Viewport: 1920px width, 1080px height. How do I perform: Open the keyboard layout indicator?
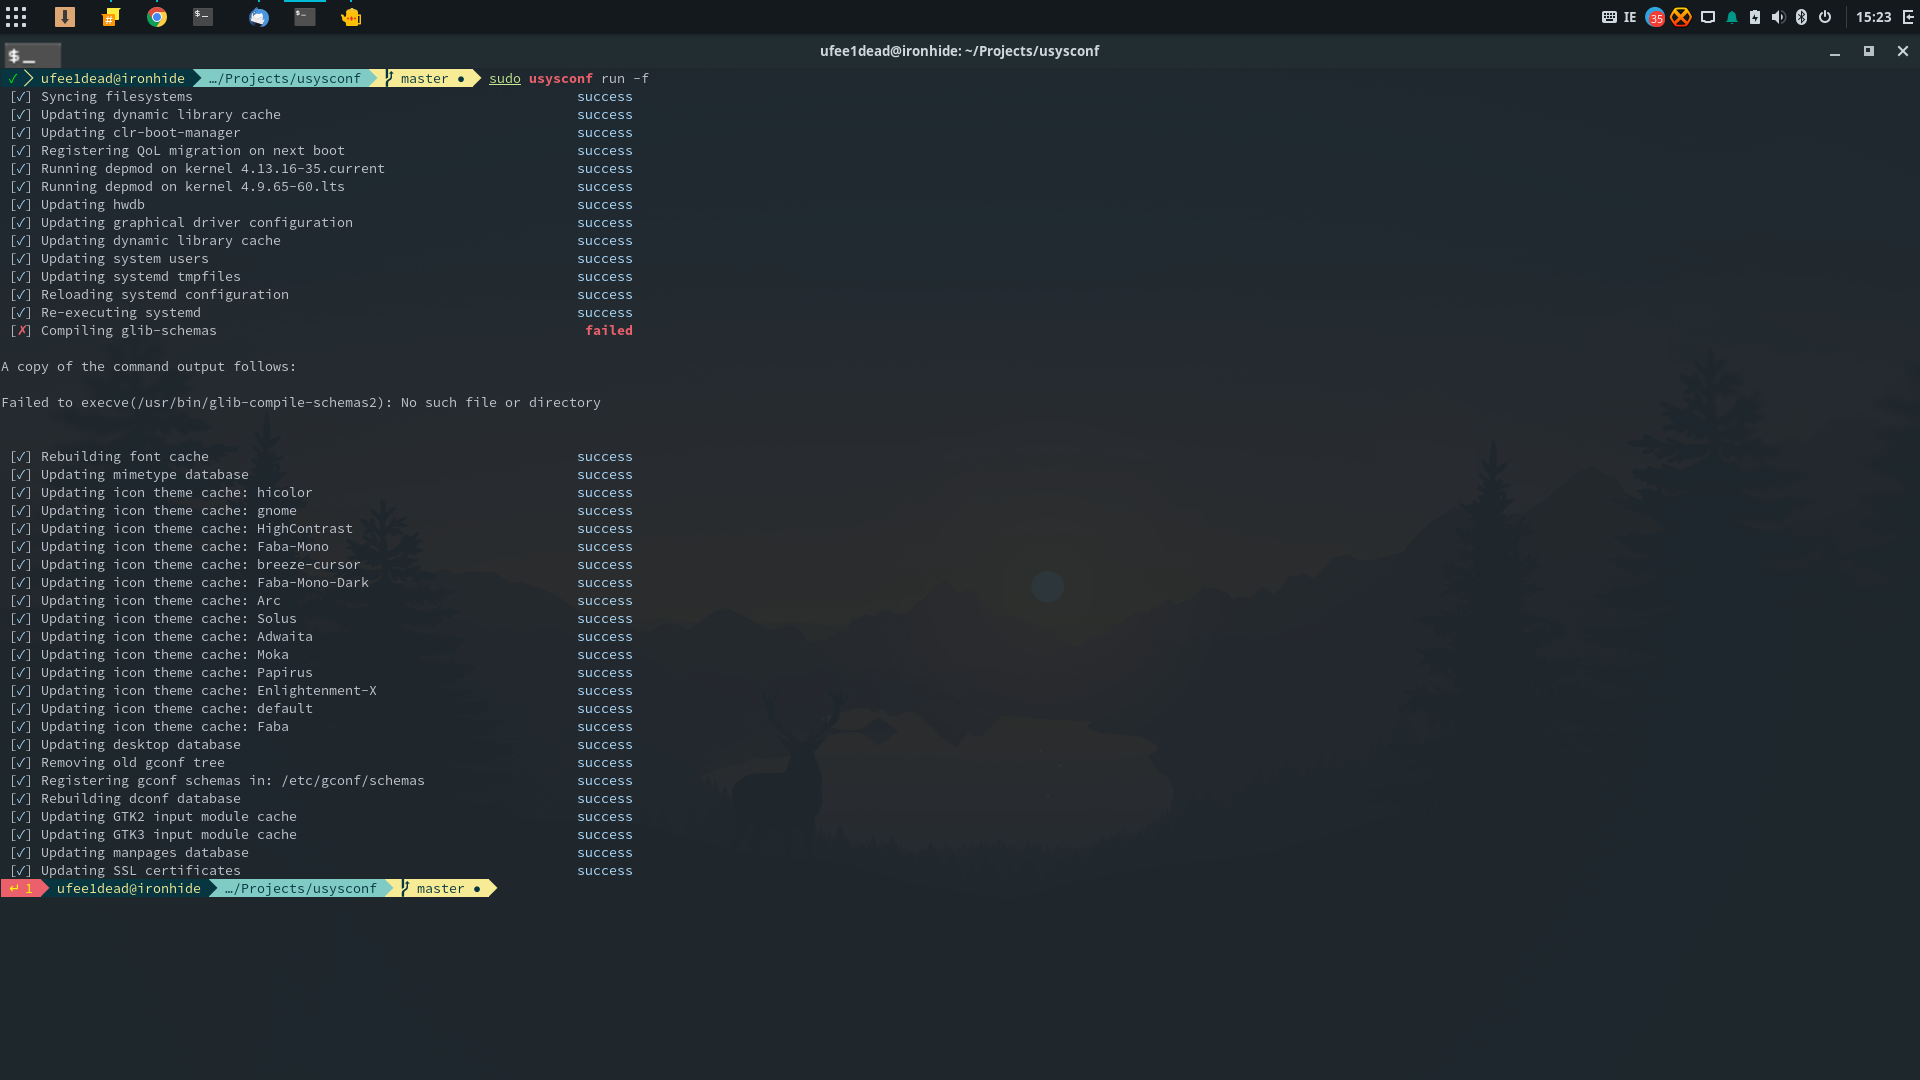coord(1609,17)
